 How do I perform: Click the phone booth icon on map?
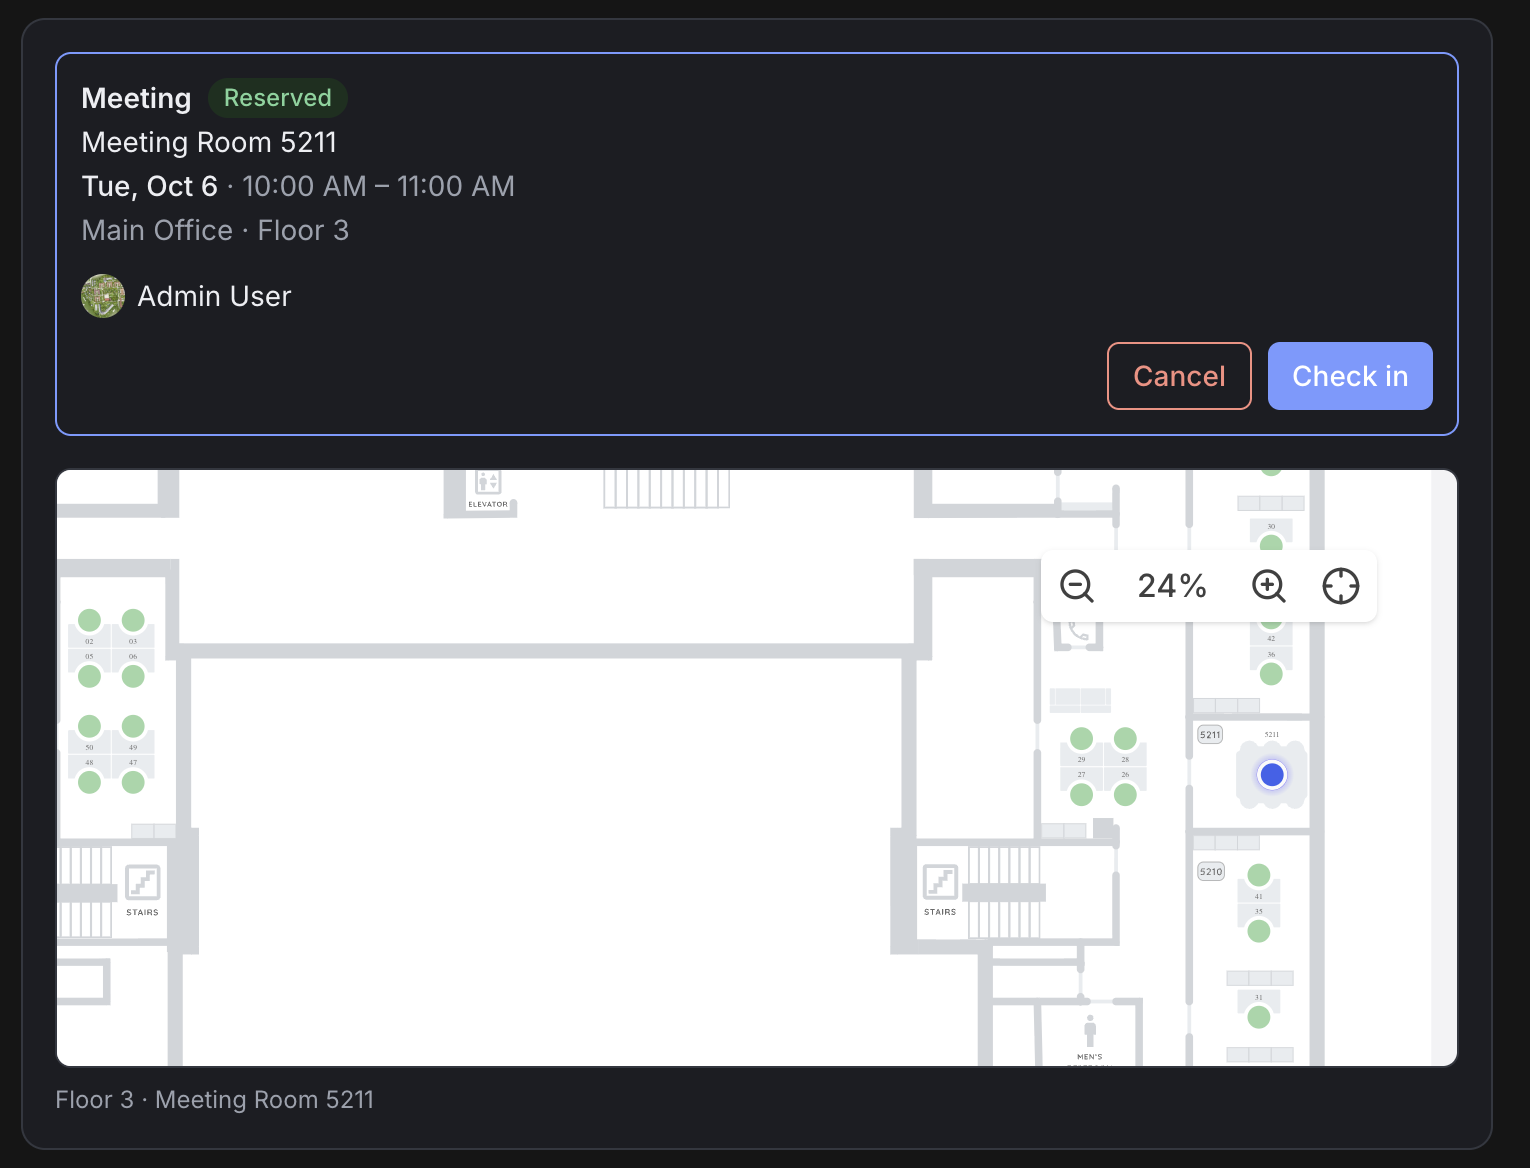(1078, 632)
